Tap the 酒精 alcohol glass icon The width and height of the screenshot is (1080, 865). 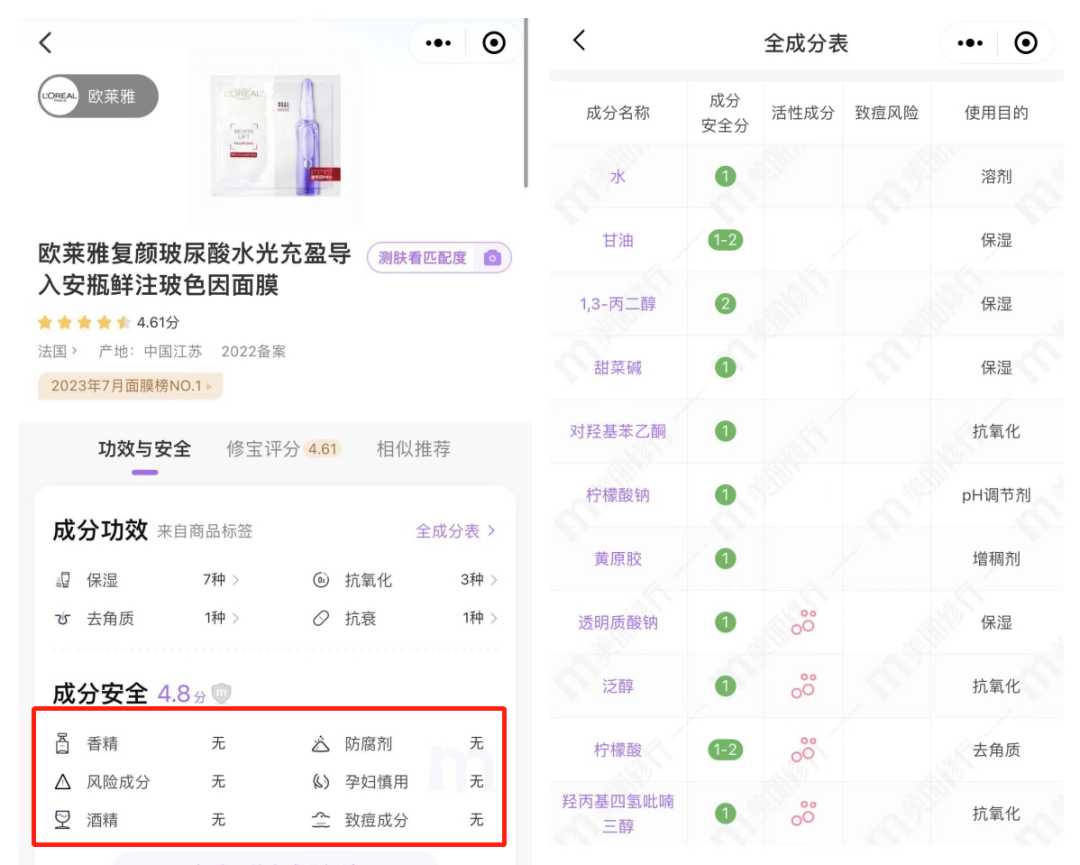(63, 820)
